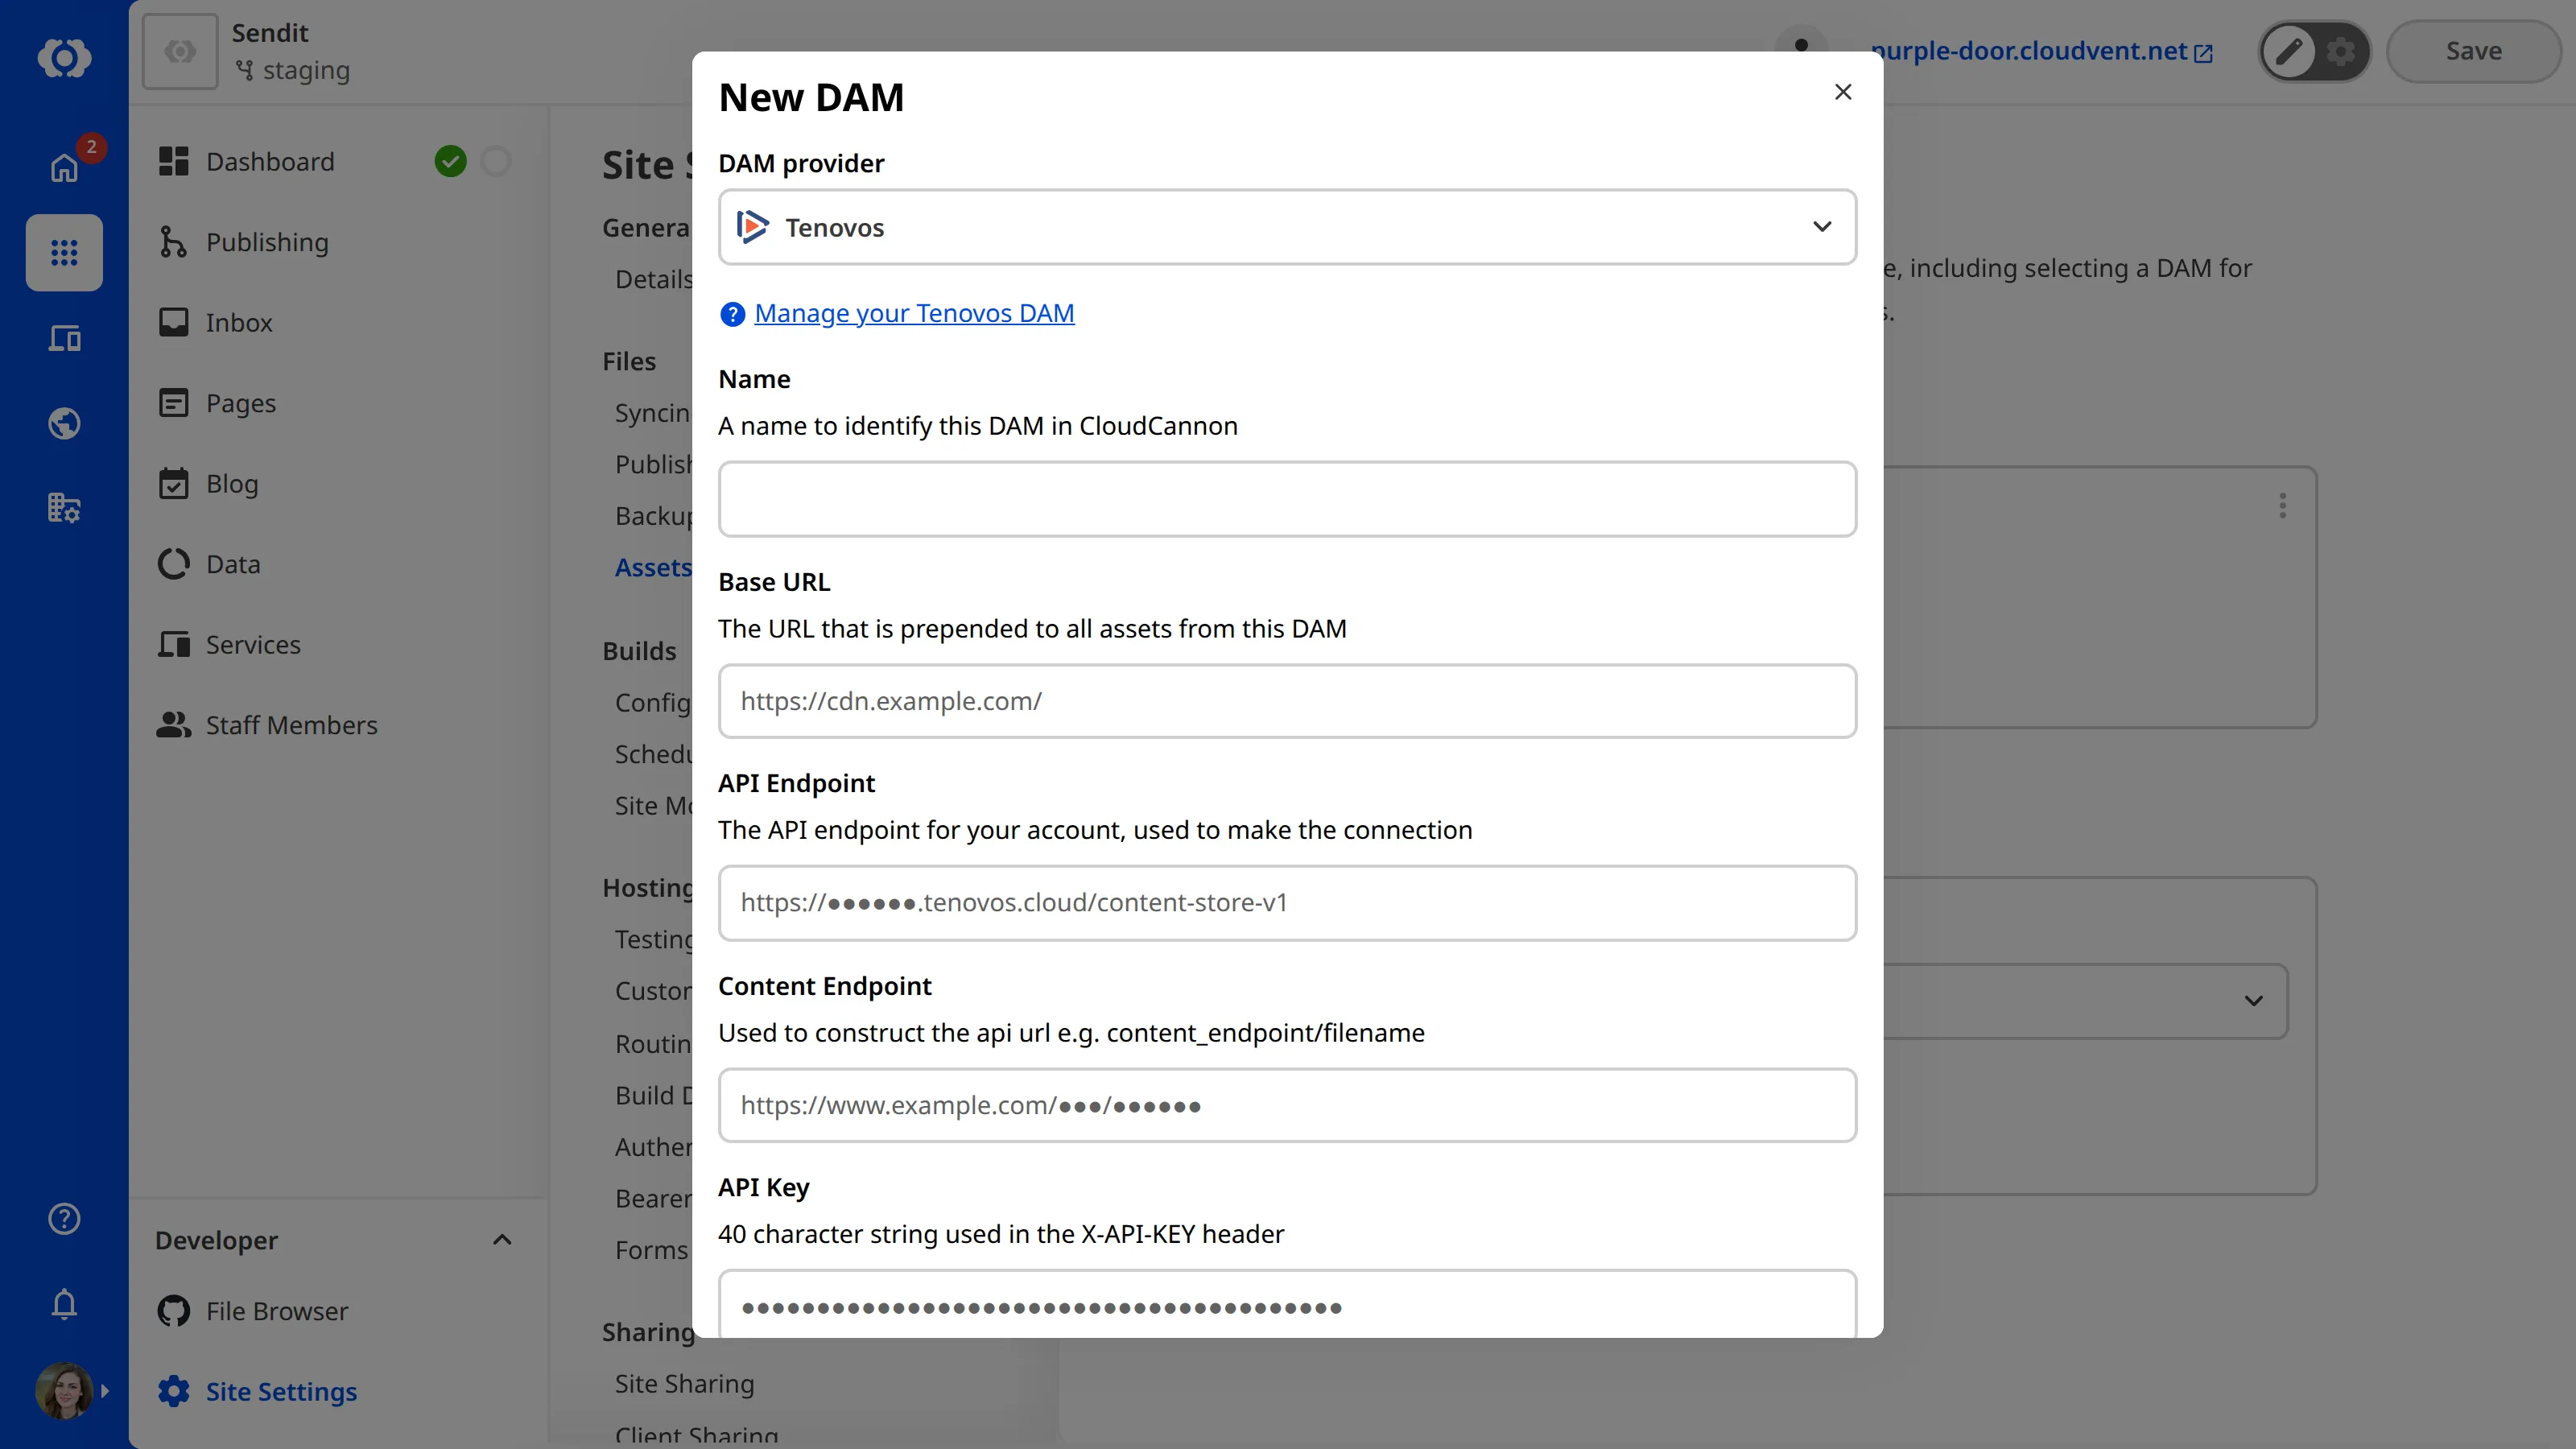Open the notifications bell icon
This screenshot has width=2576, height=1449.
64,1304
